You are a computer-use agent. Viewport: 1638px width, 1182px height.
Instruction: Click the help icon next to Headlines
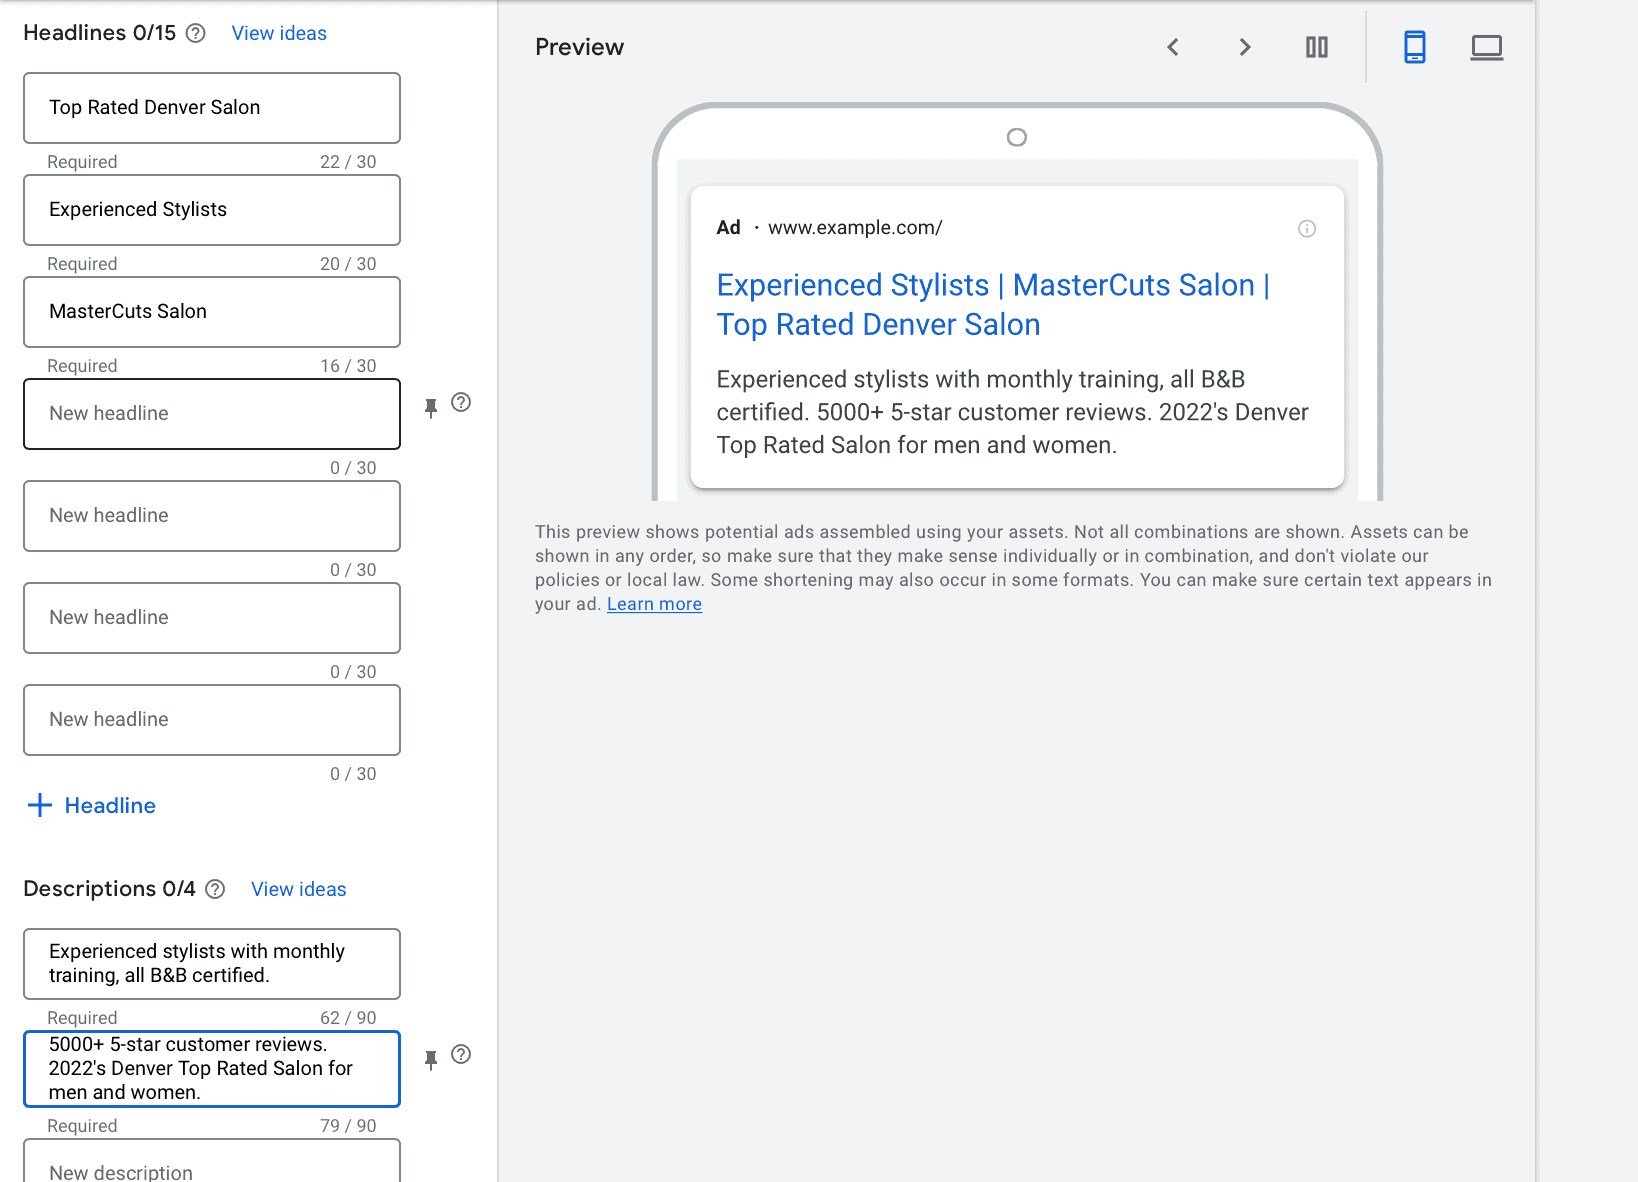coord(196,33)
